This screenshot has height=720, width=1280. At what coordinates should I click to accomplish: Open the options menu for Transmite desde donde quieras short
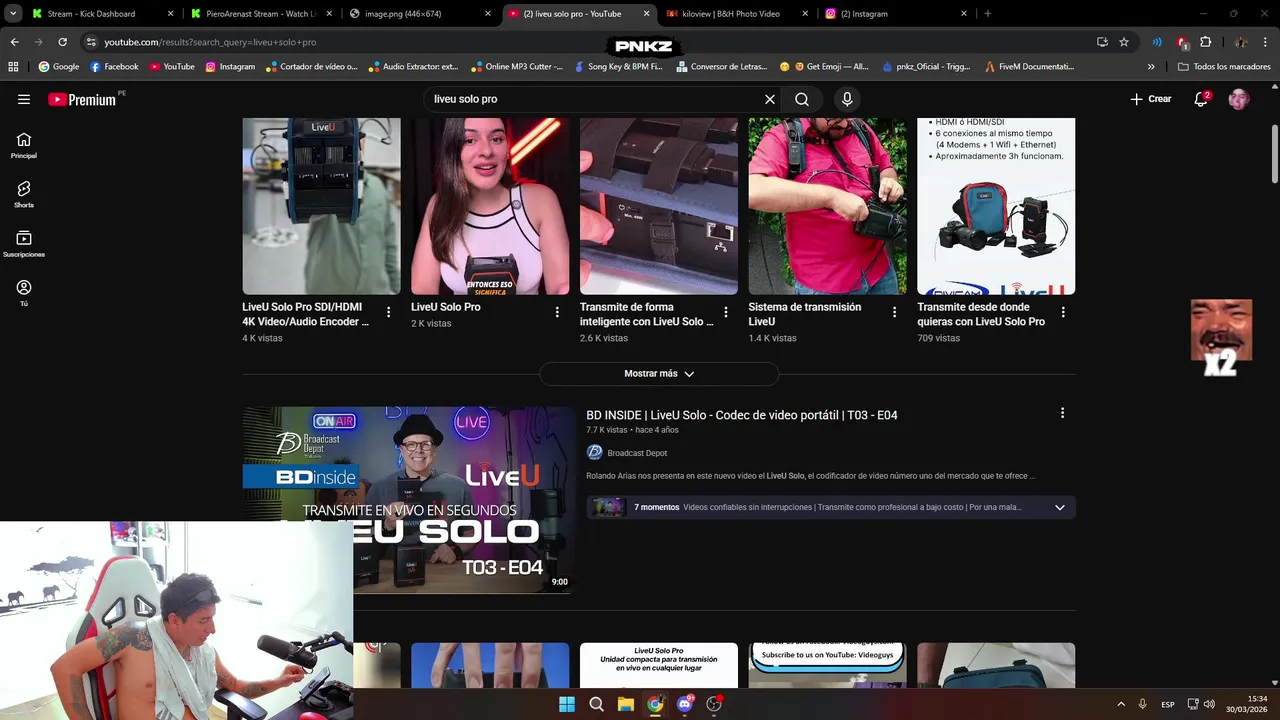point(1063,312)
